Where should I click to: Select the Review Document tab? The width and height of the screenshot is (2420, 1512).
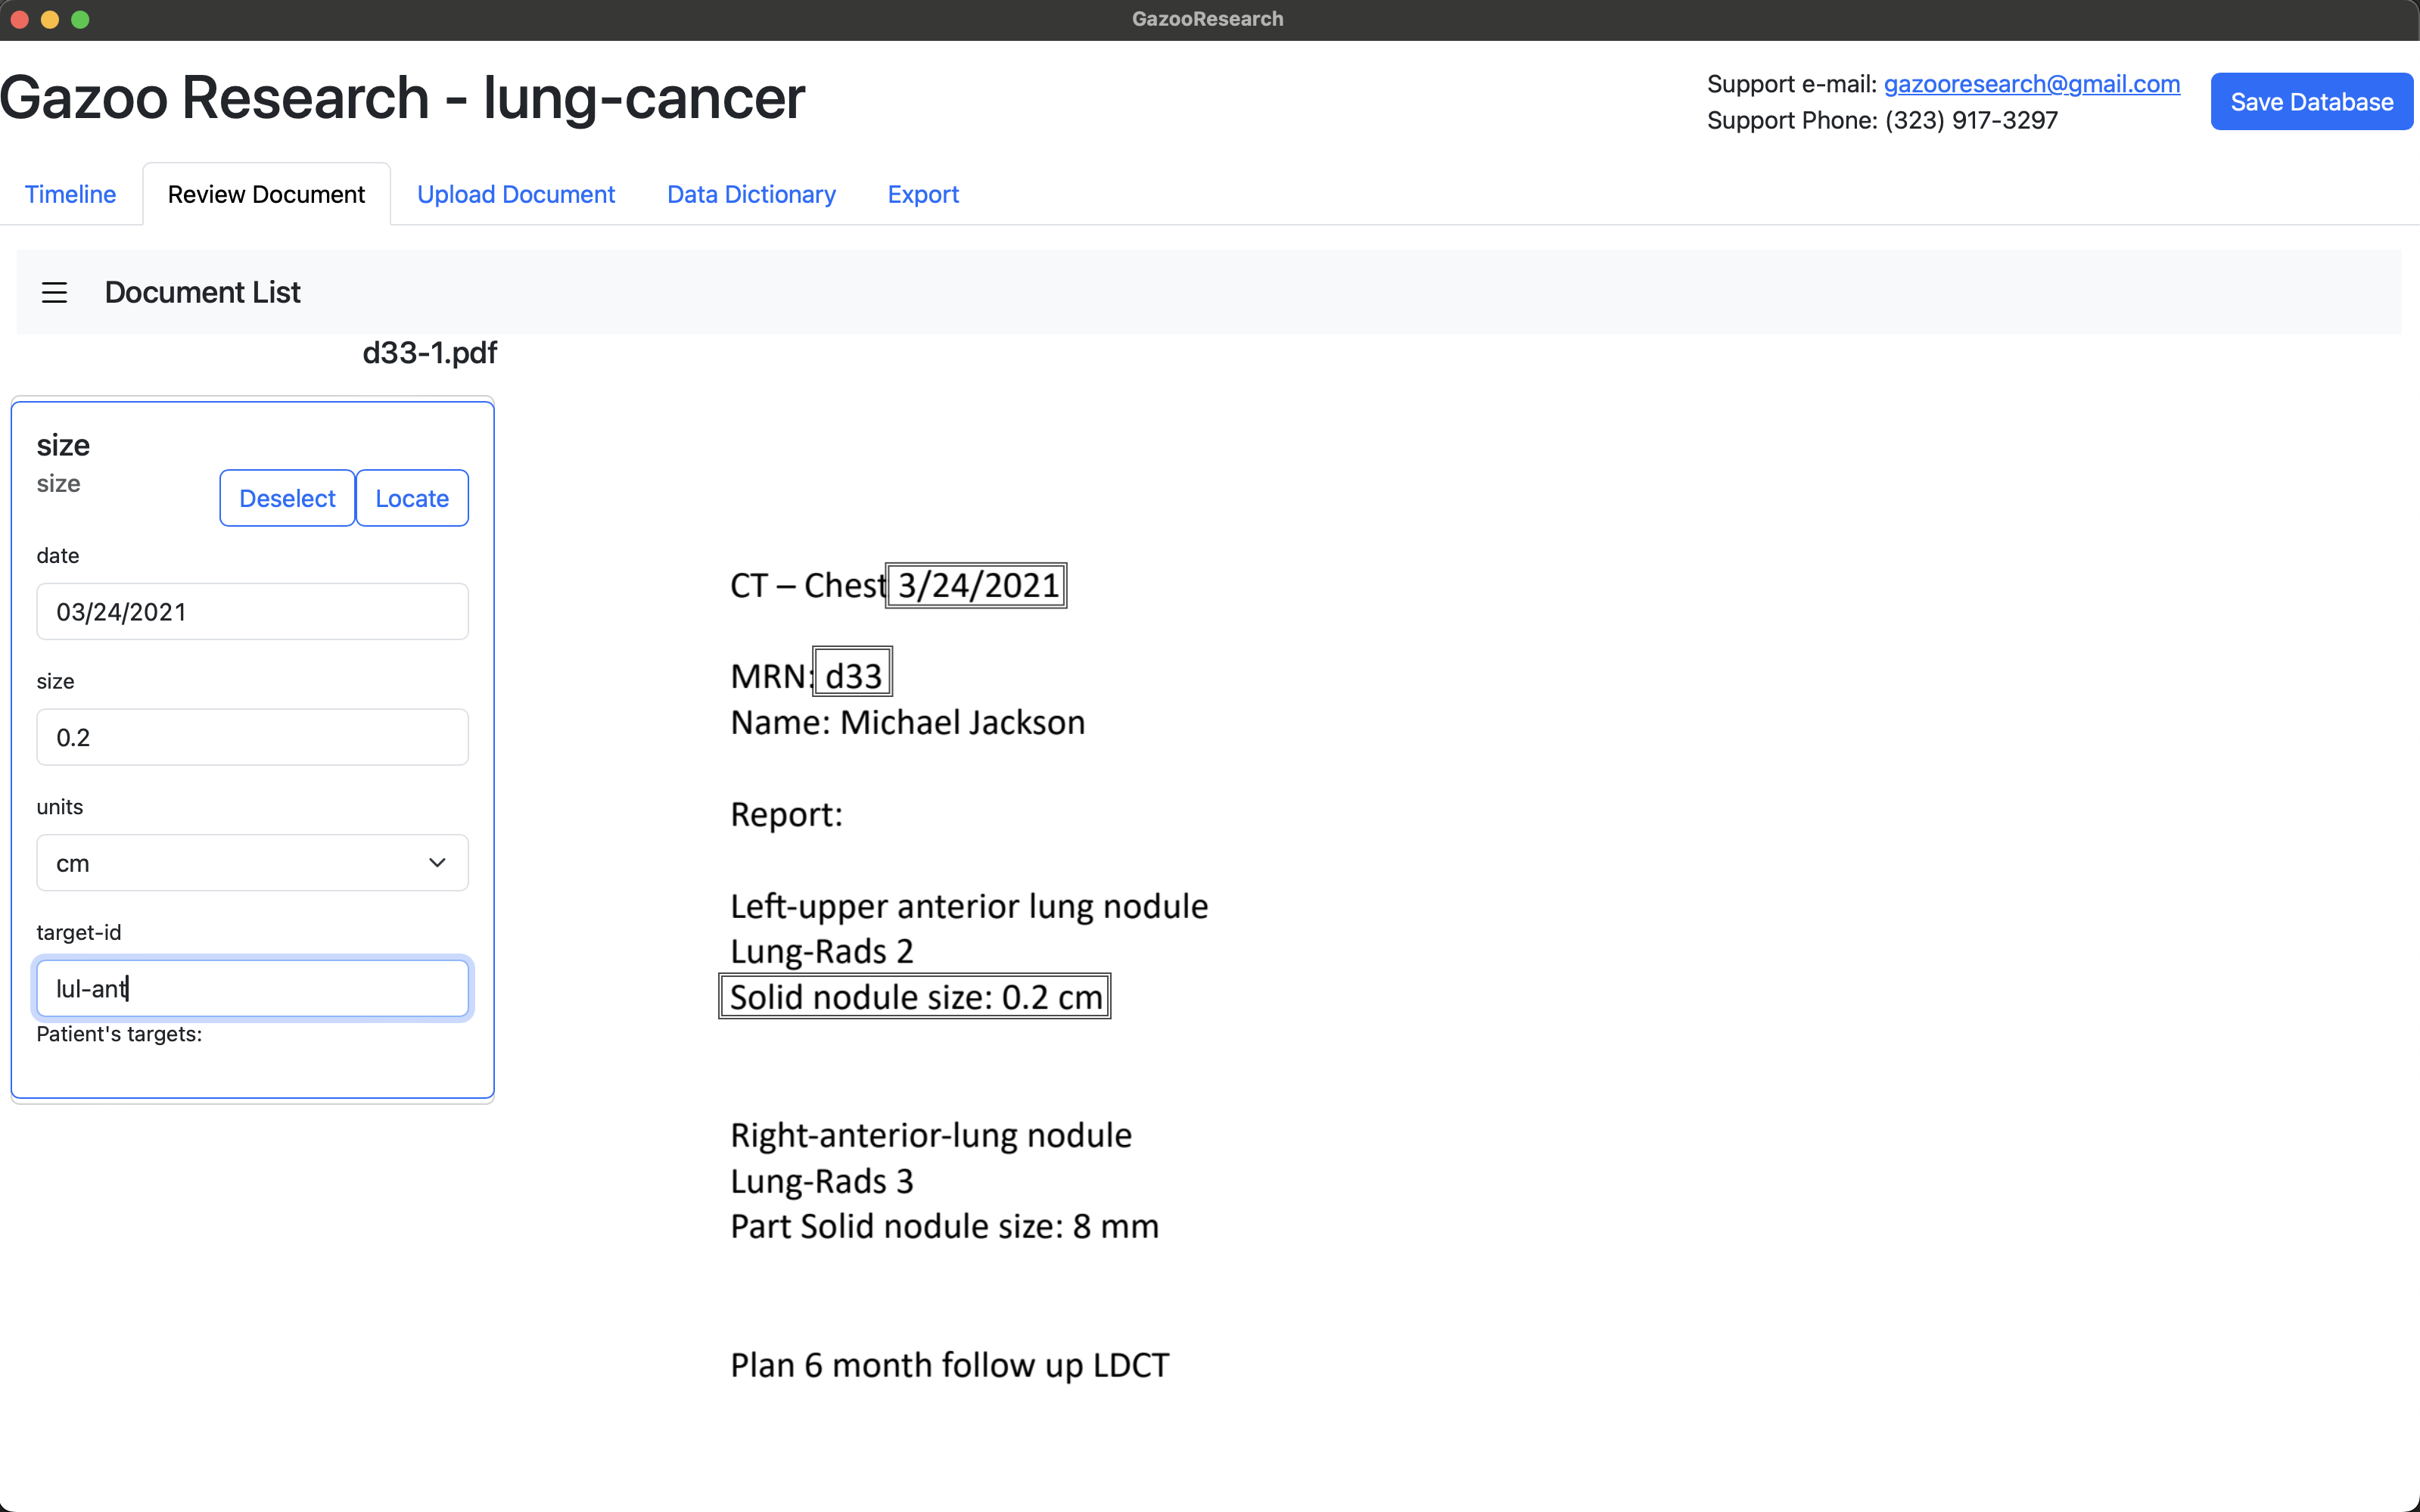pos(266,194)
